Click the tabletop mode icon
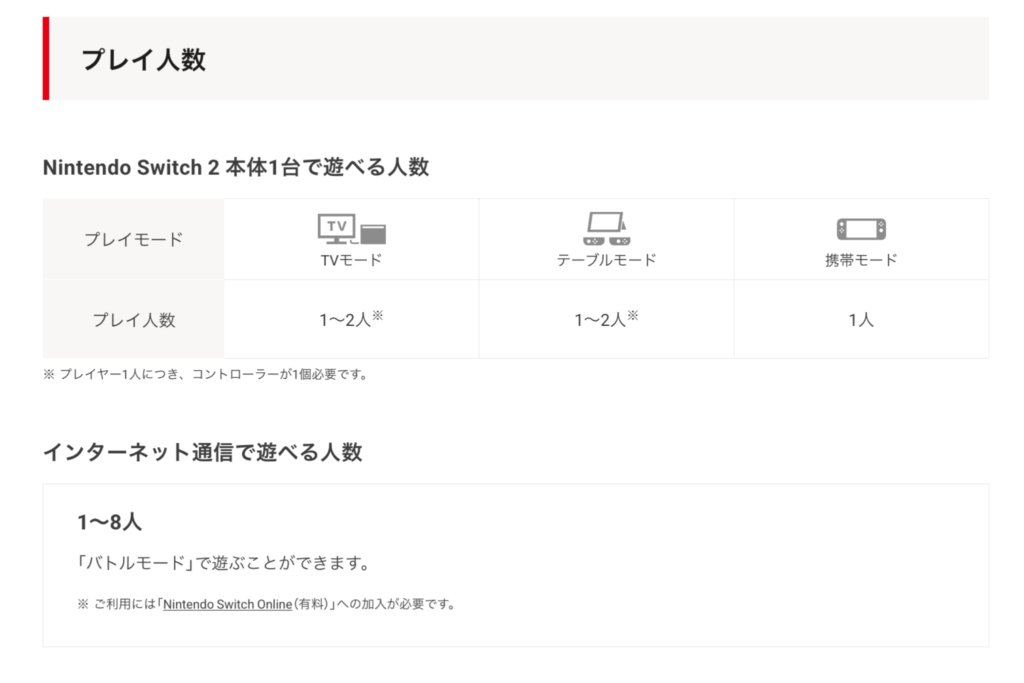The height and width of the screenshot is (683, 1024). pos(606,229)
